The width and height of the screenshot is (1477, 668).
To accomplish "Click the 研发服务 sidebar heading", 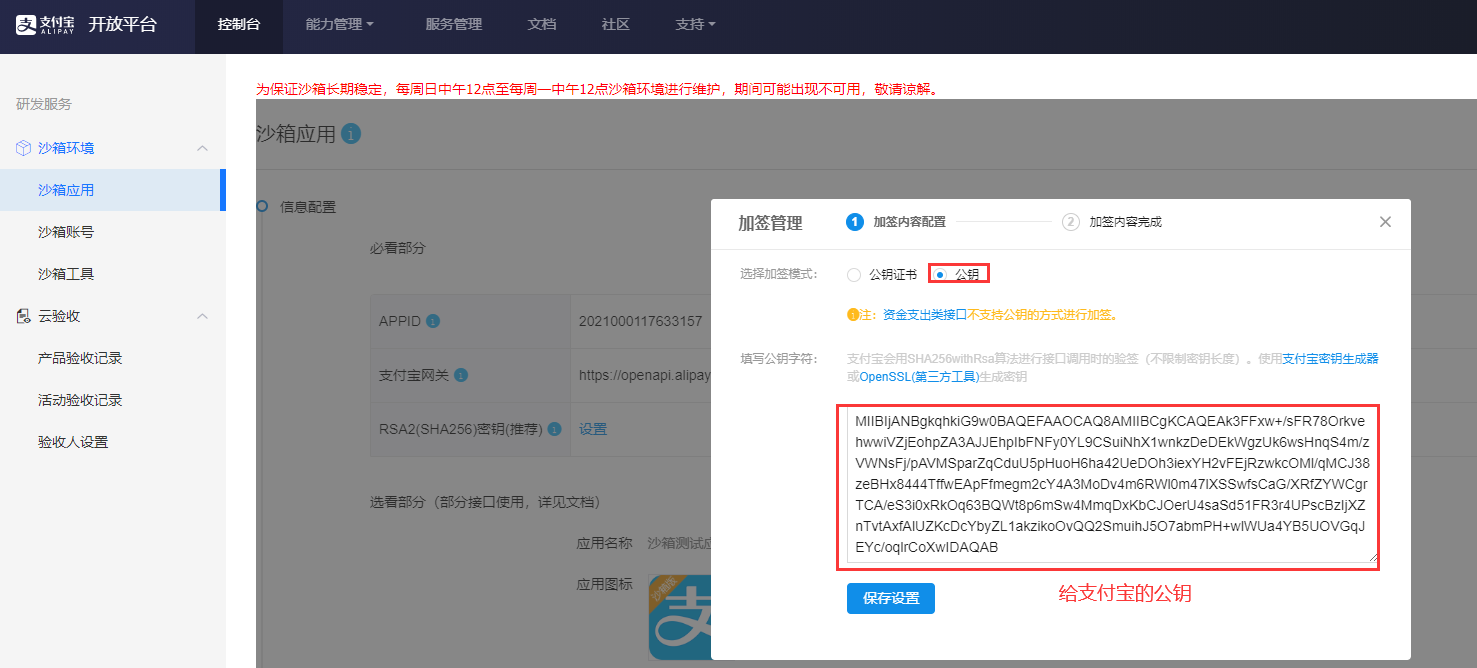I will pyautogui.click(x=44, y=104).
